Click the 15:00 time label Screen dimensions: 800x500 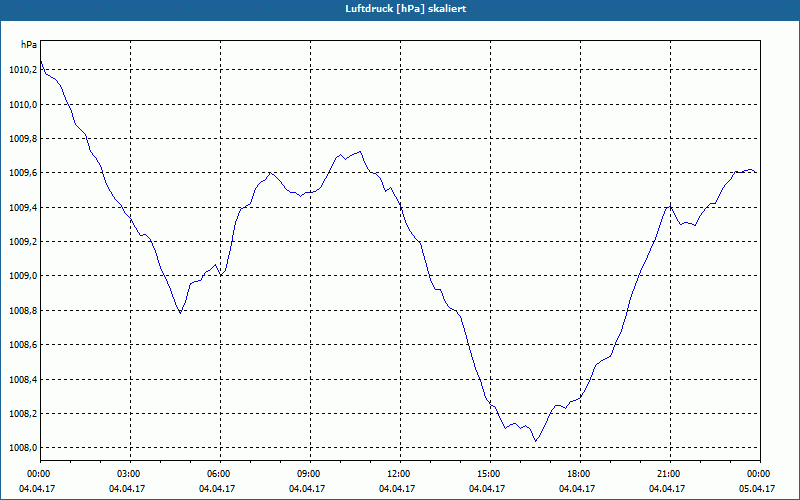coord(490,474)
